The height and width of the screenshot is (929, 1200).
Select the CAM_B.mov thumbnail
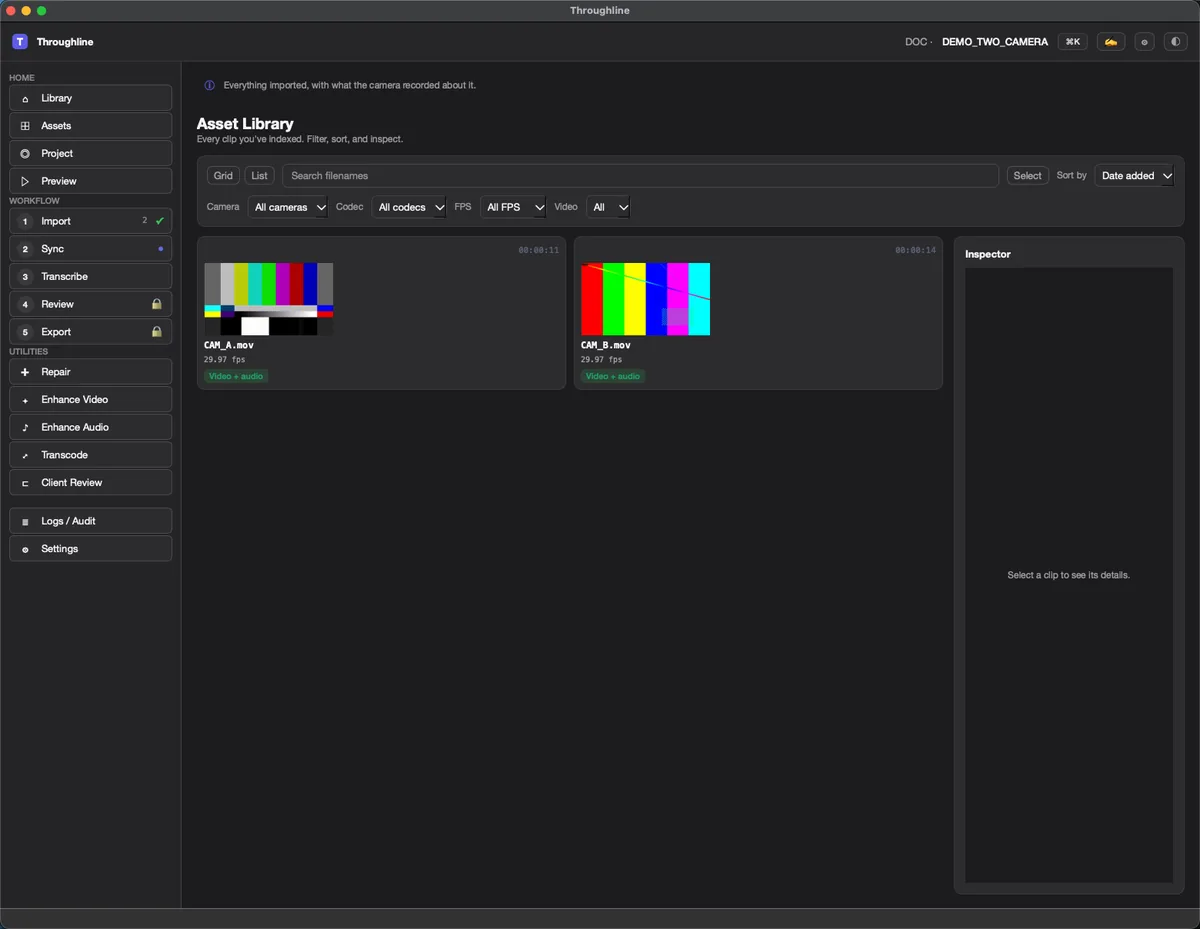click(x=646, y=299)
